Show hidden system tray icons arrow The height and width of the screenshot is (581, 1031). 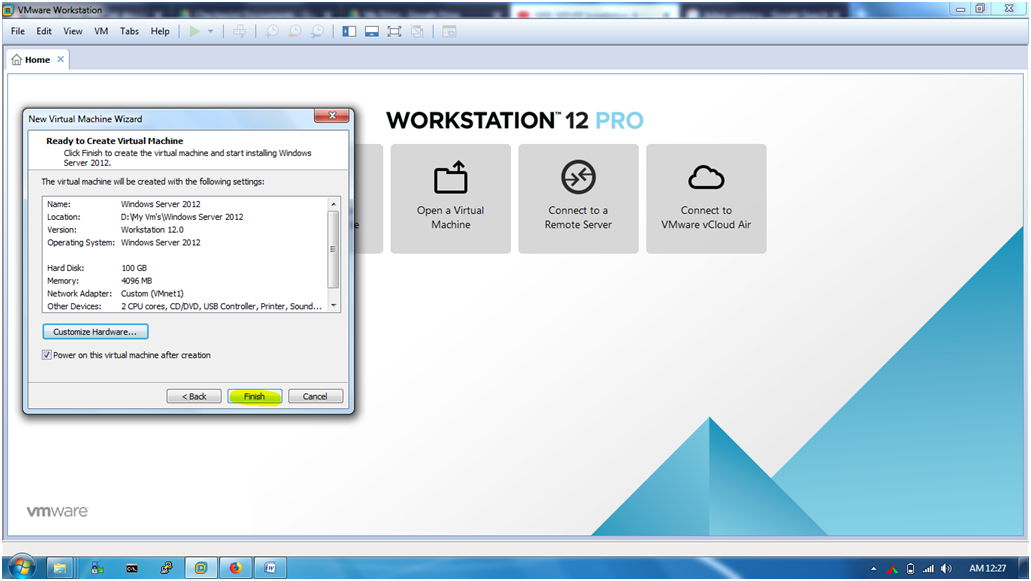(873, 569)
